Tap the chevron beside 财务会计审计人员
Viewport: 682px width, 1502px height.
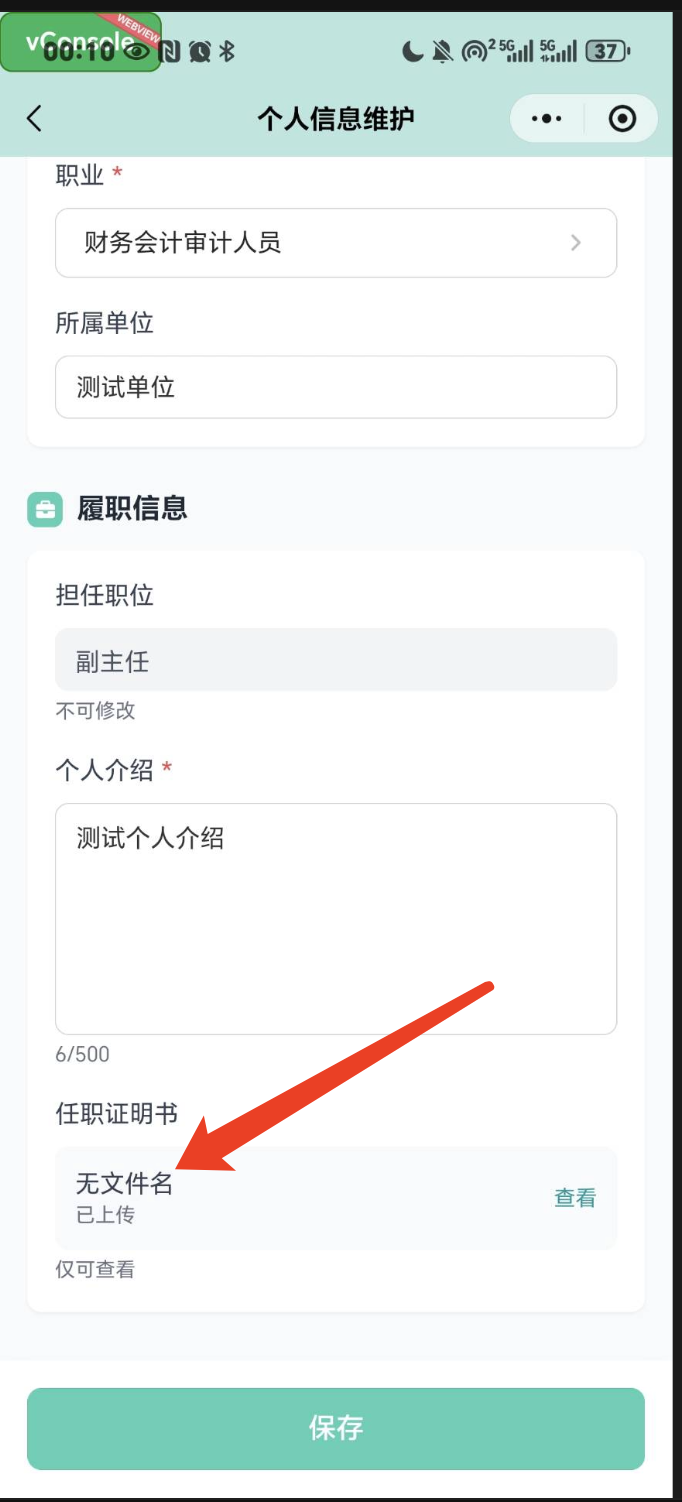click(x=576, y=242)
